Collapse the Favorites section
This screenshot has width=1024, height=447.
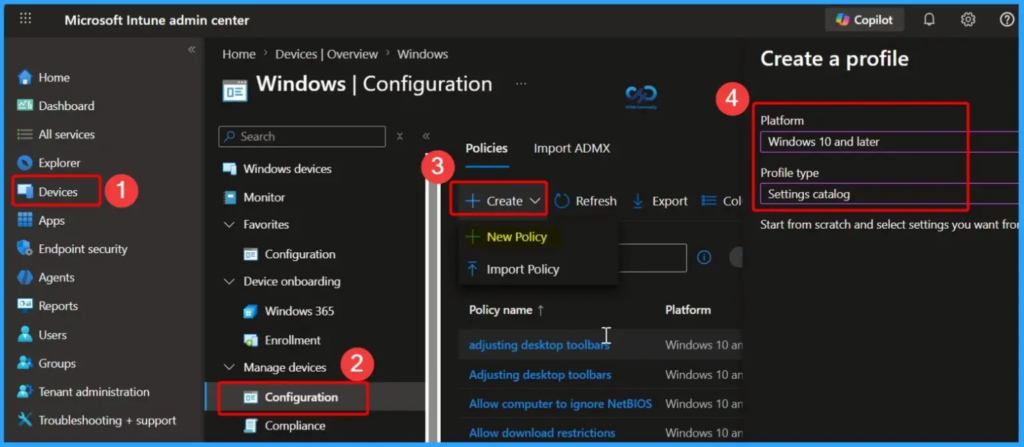point(229,225)
